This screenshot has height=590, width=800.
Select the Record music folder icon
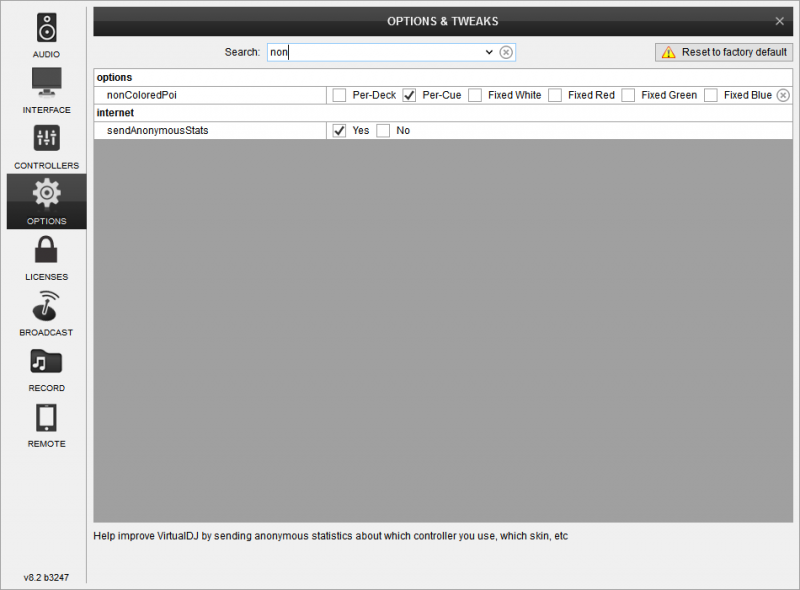click(46, 362)
